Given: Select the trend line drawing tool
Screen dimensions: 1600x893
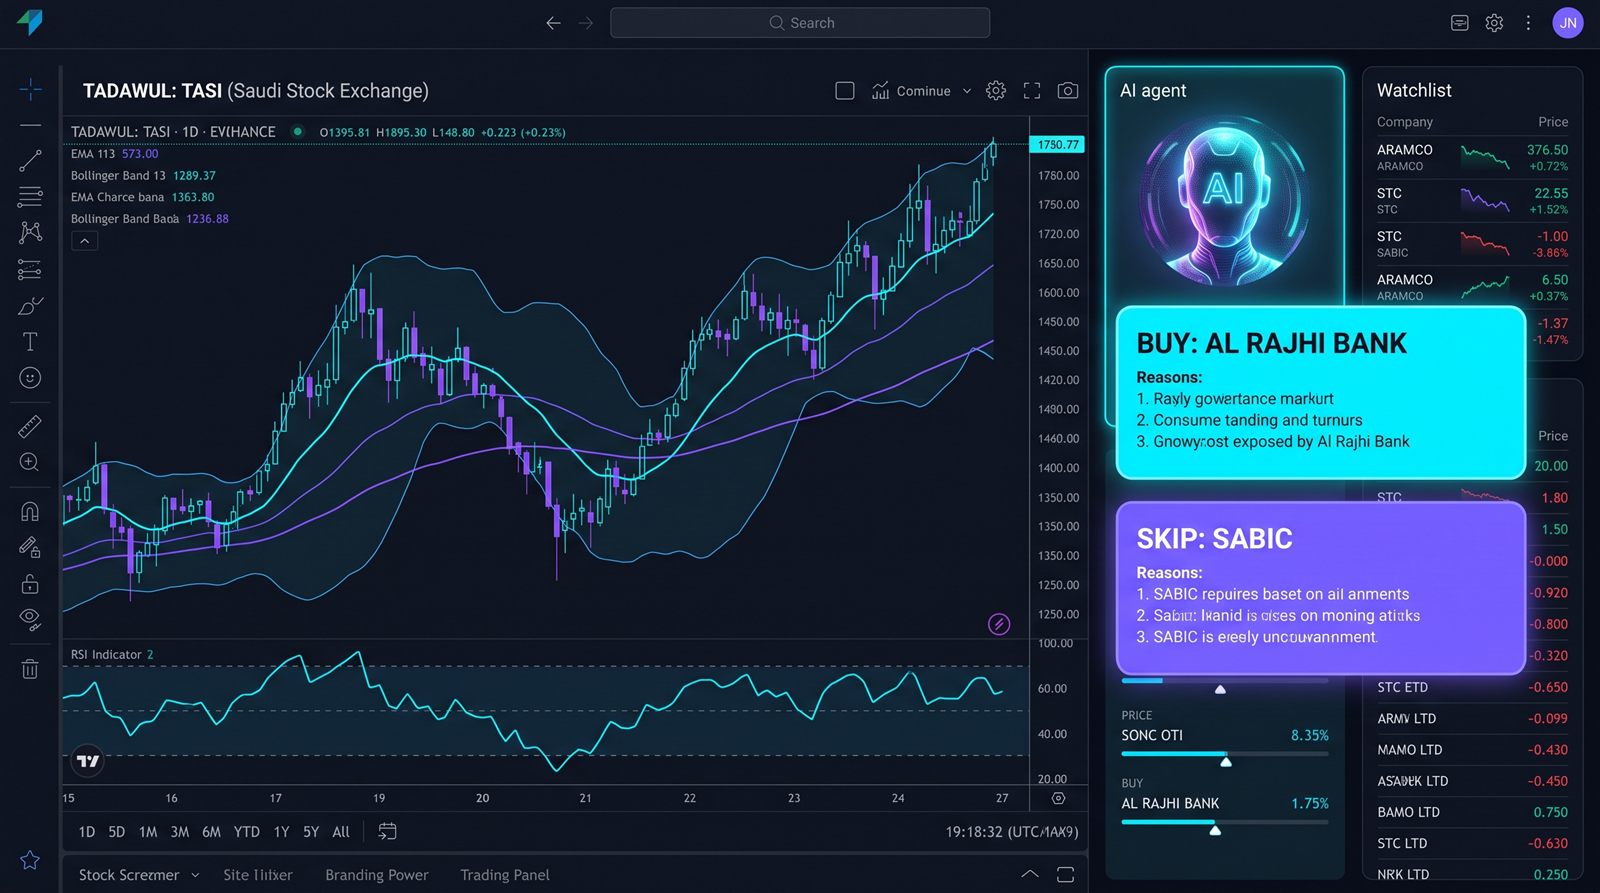Looking at the screenshot, I should [x=30, y=160].
